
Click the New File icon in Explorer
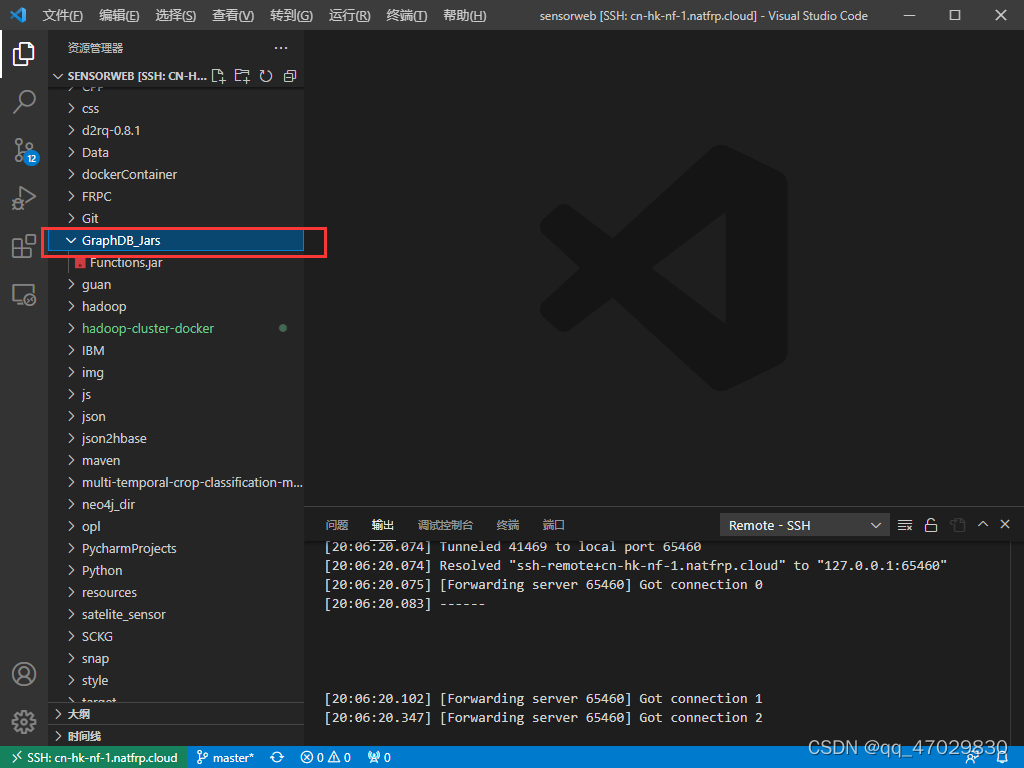click(218, 75)
